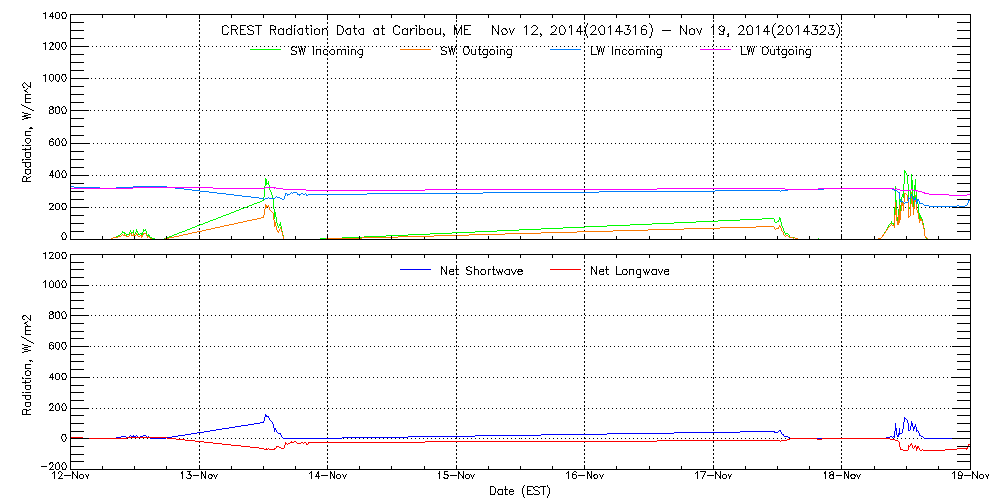Click the 1400 tick on the radiation axis

pyautogui.click(x=53, y=17)
